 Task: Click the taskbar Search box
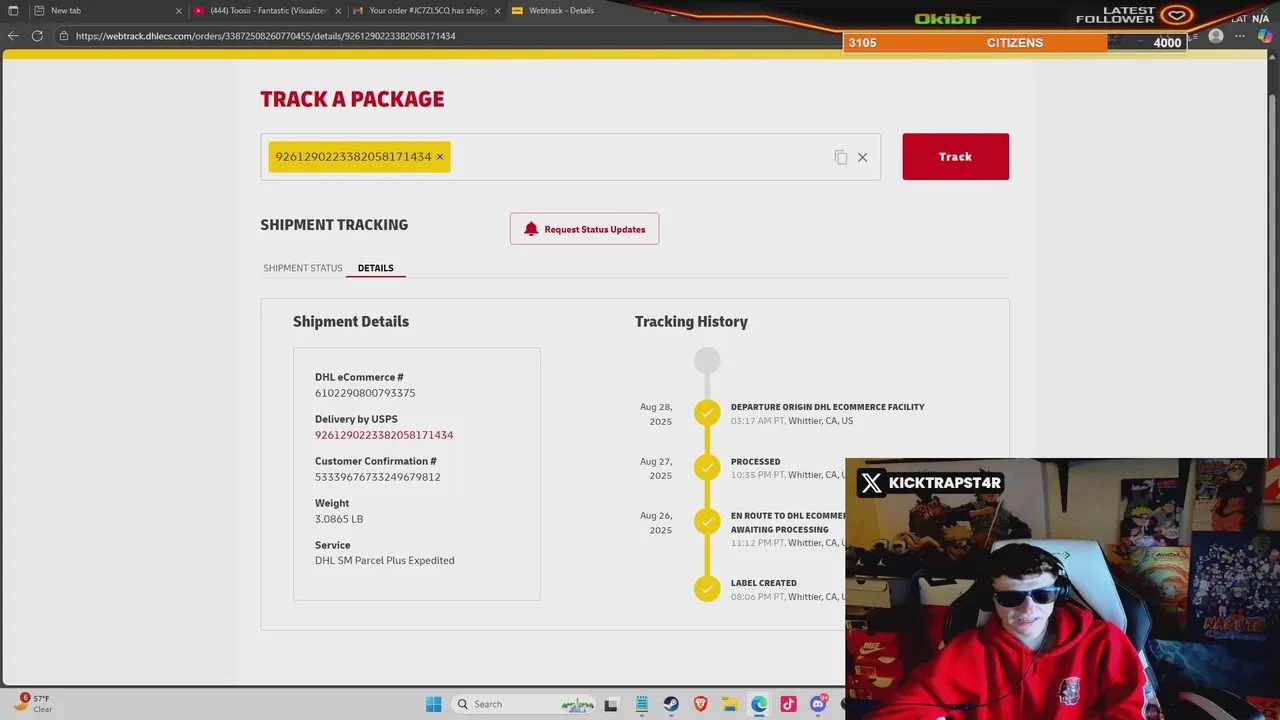coord(522,704)
